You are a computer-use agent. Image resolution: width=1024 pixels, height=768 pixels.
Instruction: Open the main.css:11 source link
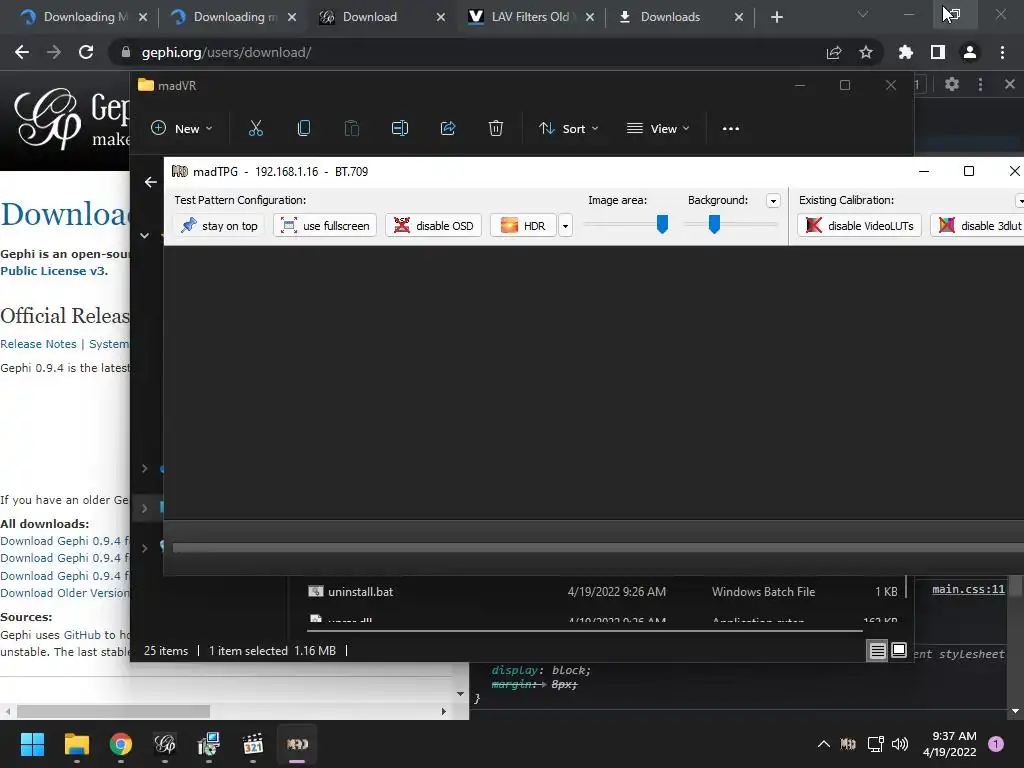tap(968, 589)
